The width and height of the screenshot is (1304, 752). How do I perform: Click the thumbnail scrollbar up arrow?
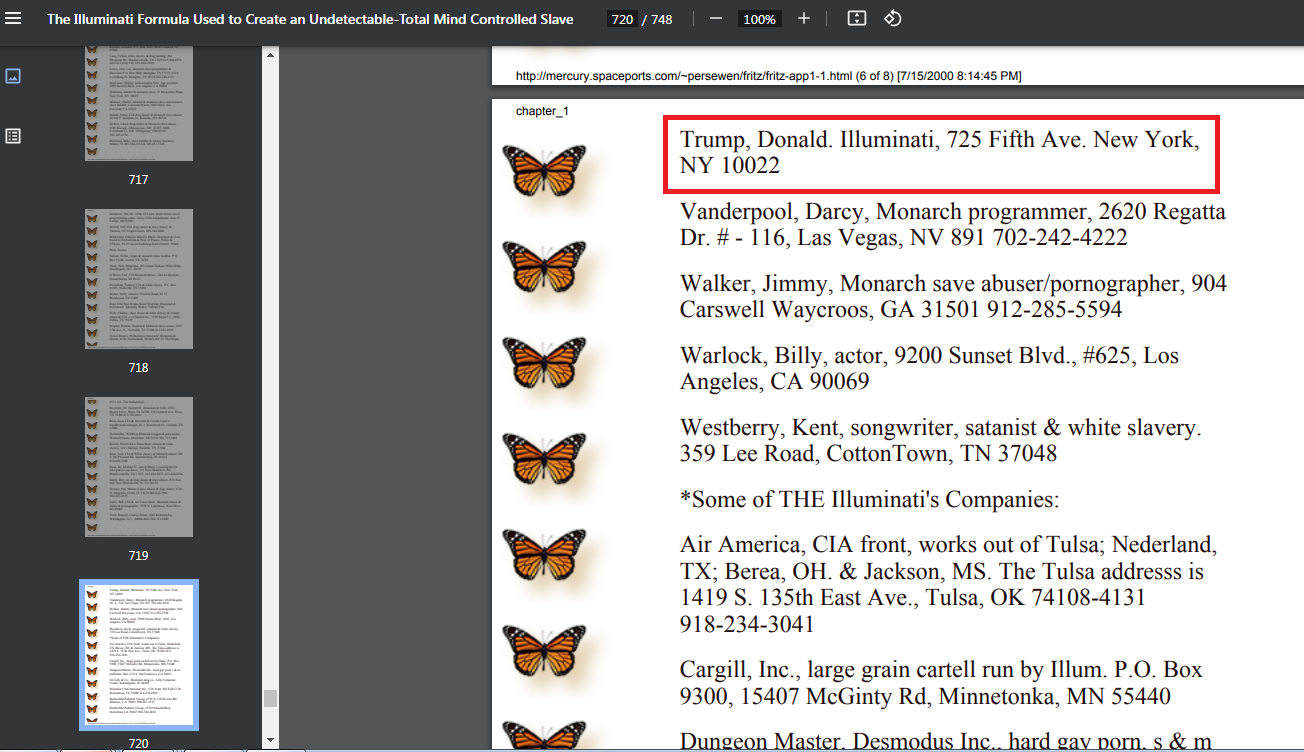point(270,53)
